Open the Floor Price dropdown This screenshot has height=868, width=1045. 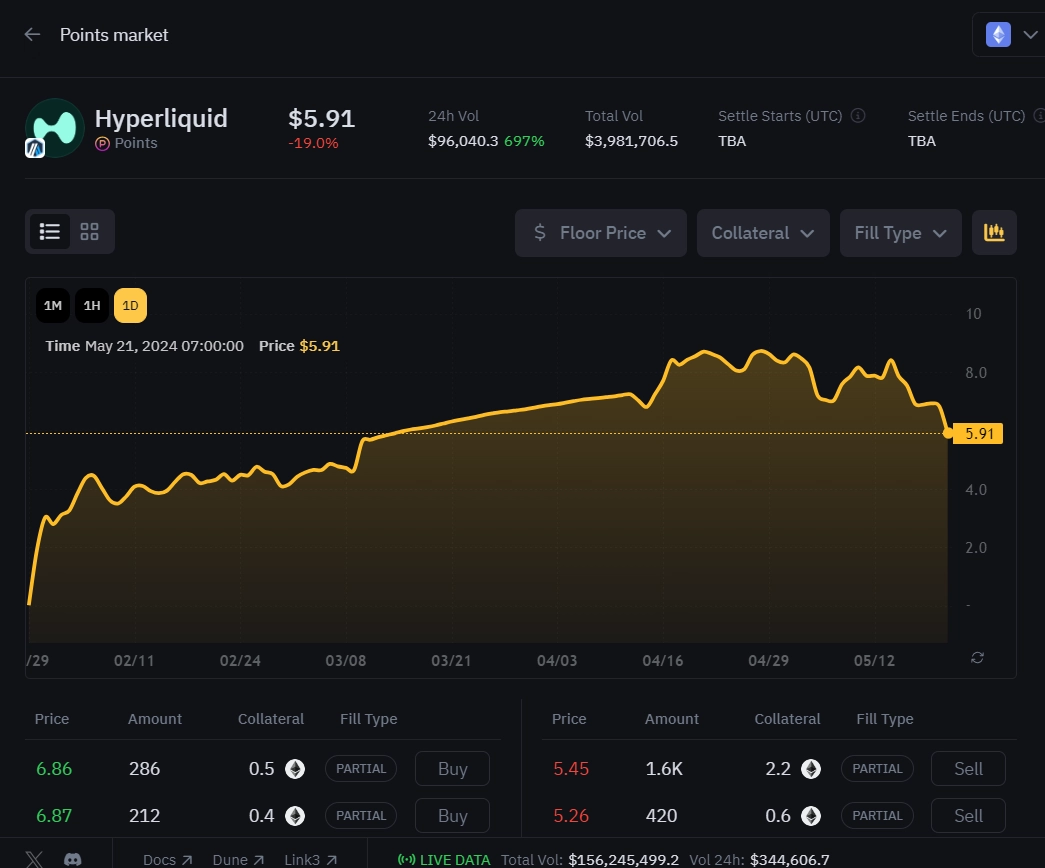[600, 232]
